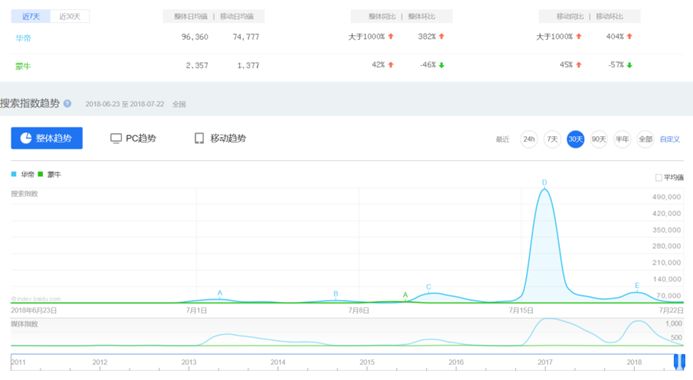693x380 pixels.
Task: Open the 全国 region selector
Action: click(179, 104)
